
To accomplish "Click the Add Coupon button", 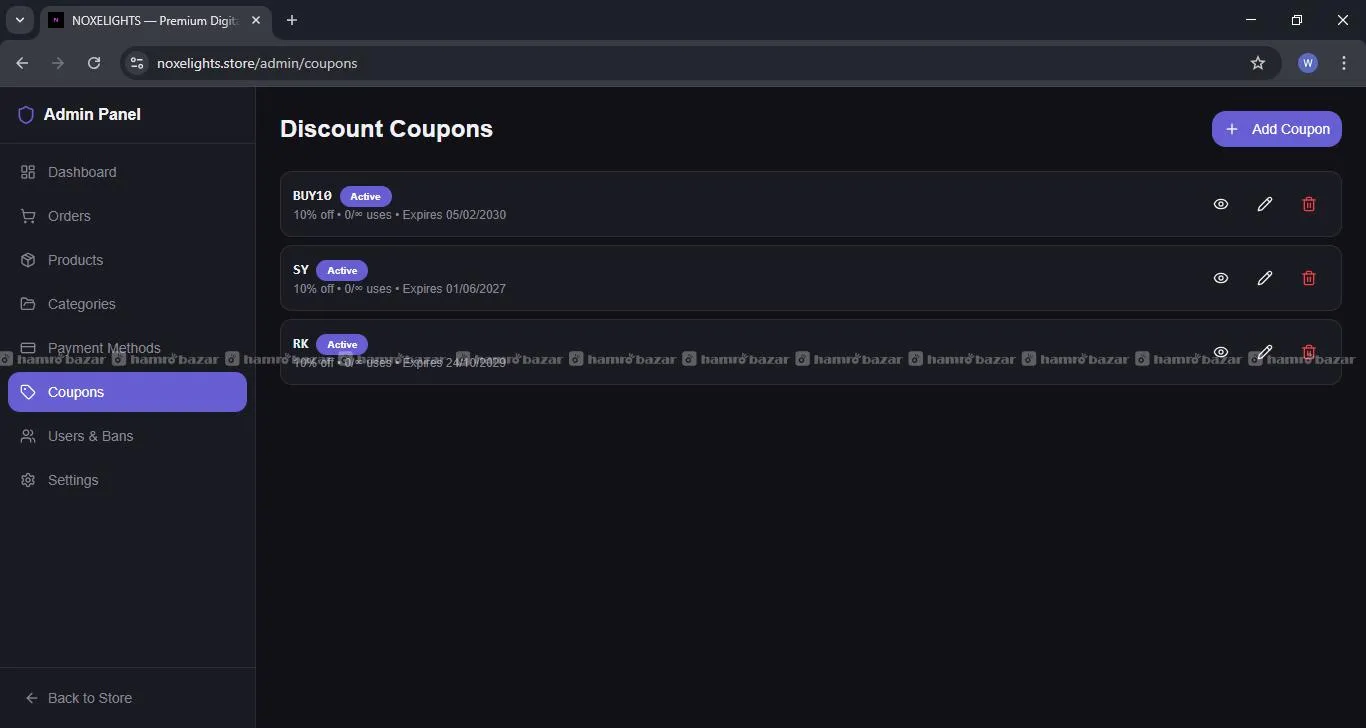I will (1276, 129).
